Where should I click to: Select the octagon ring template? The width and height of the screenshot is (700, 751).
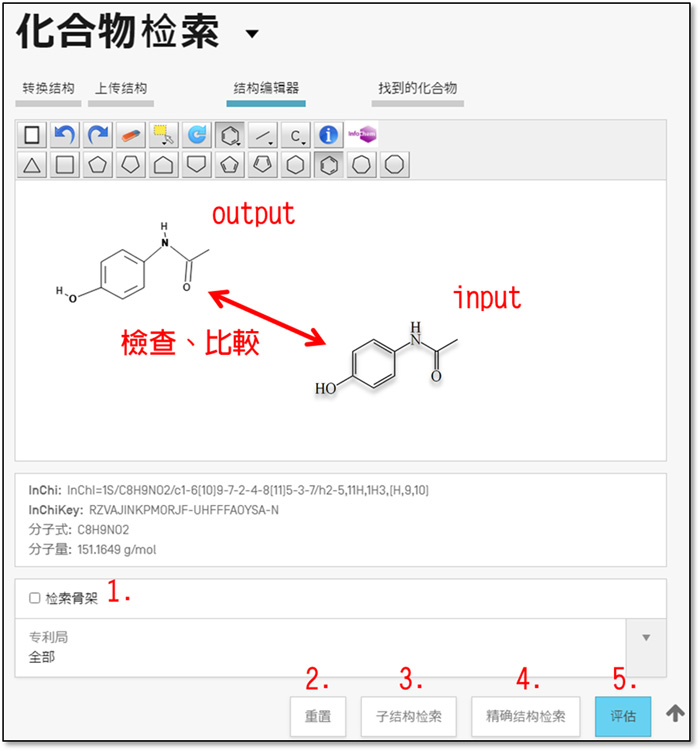(394, 165)
